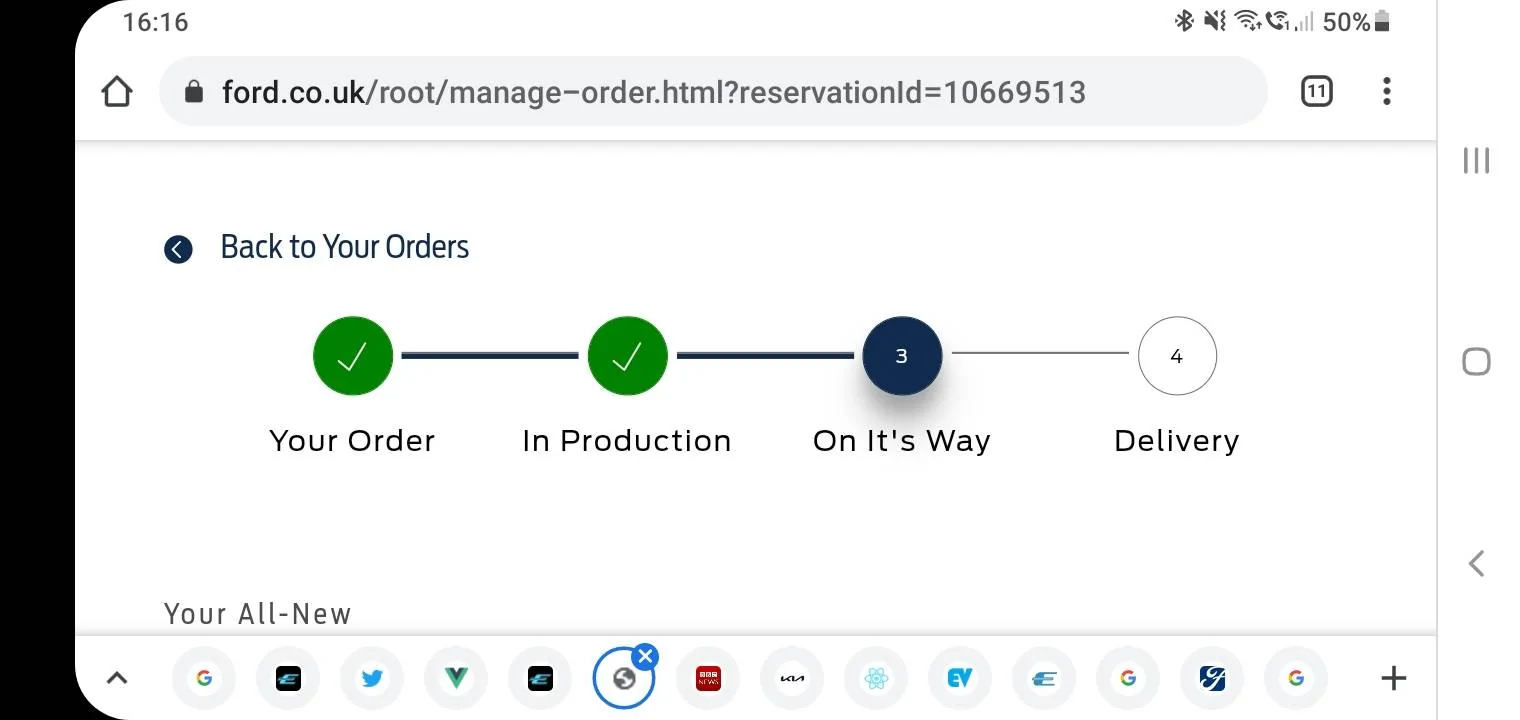Click the Back to Your Orders link
This screenshot has height=720, width=1520.
coord(344,247)
